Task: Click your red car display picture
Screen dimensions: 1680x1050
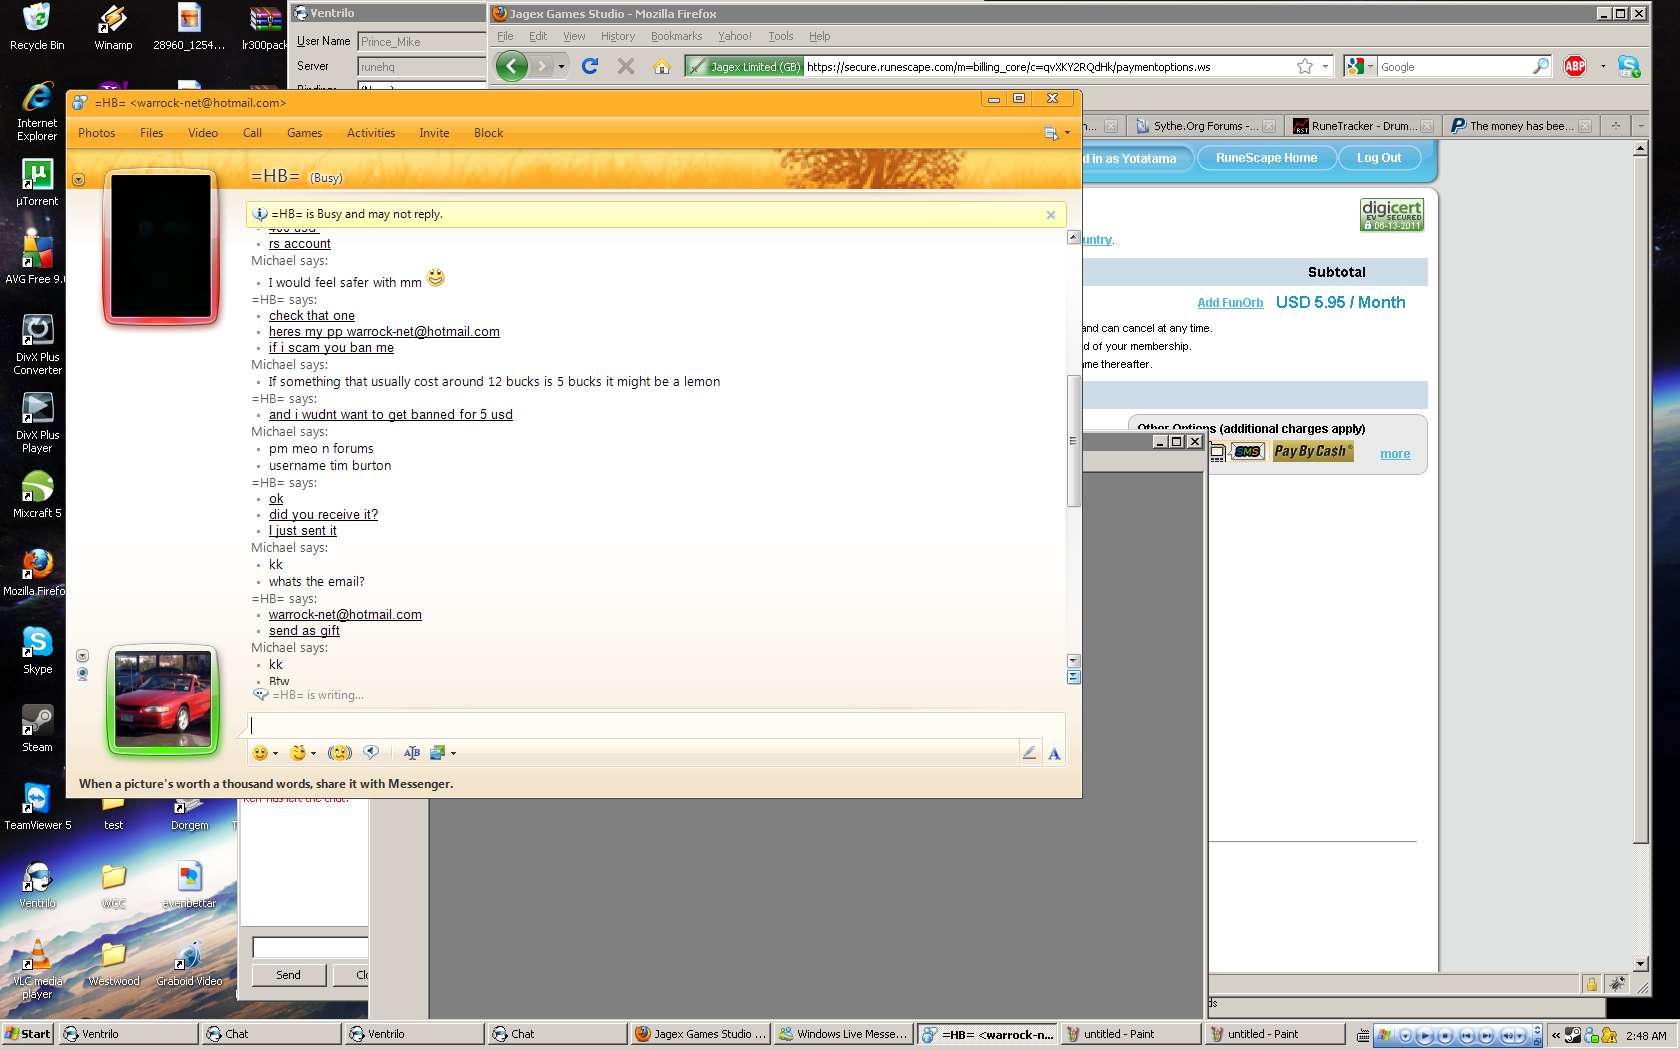Action: [x=162, y=700]
